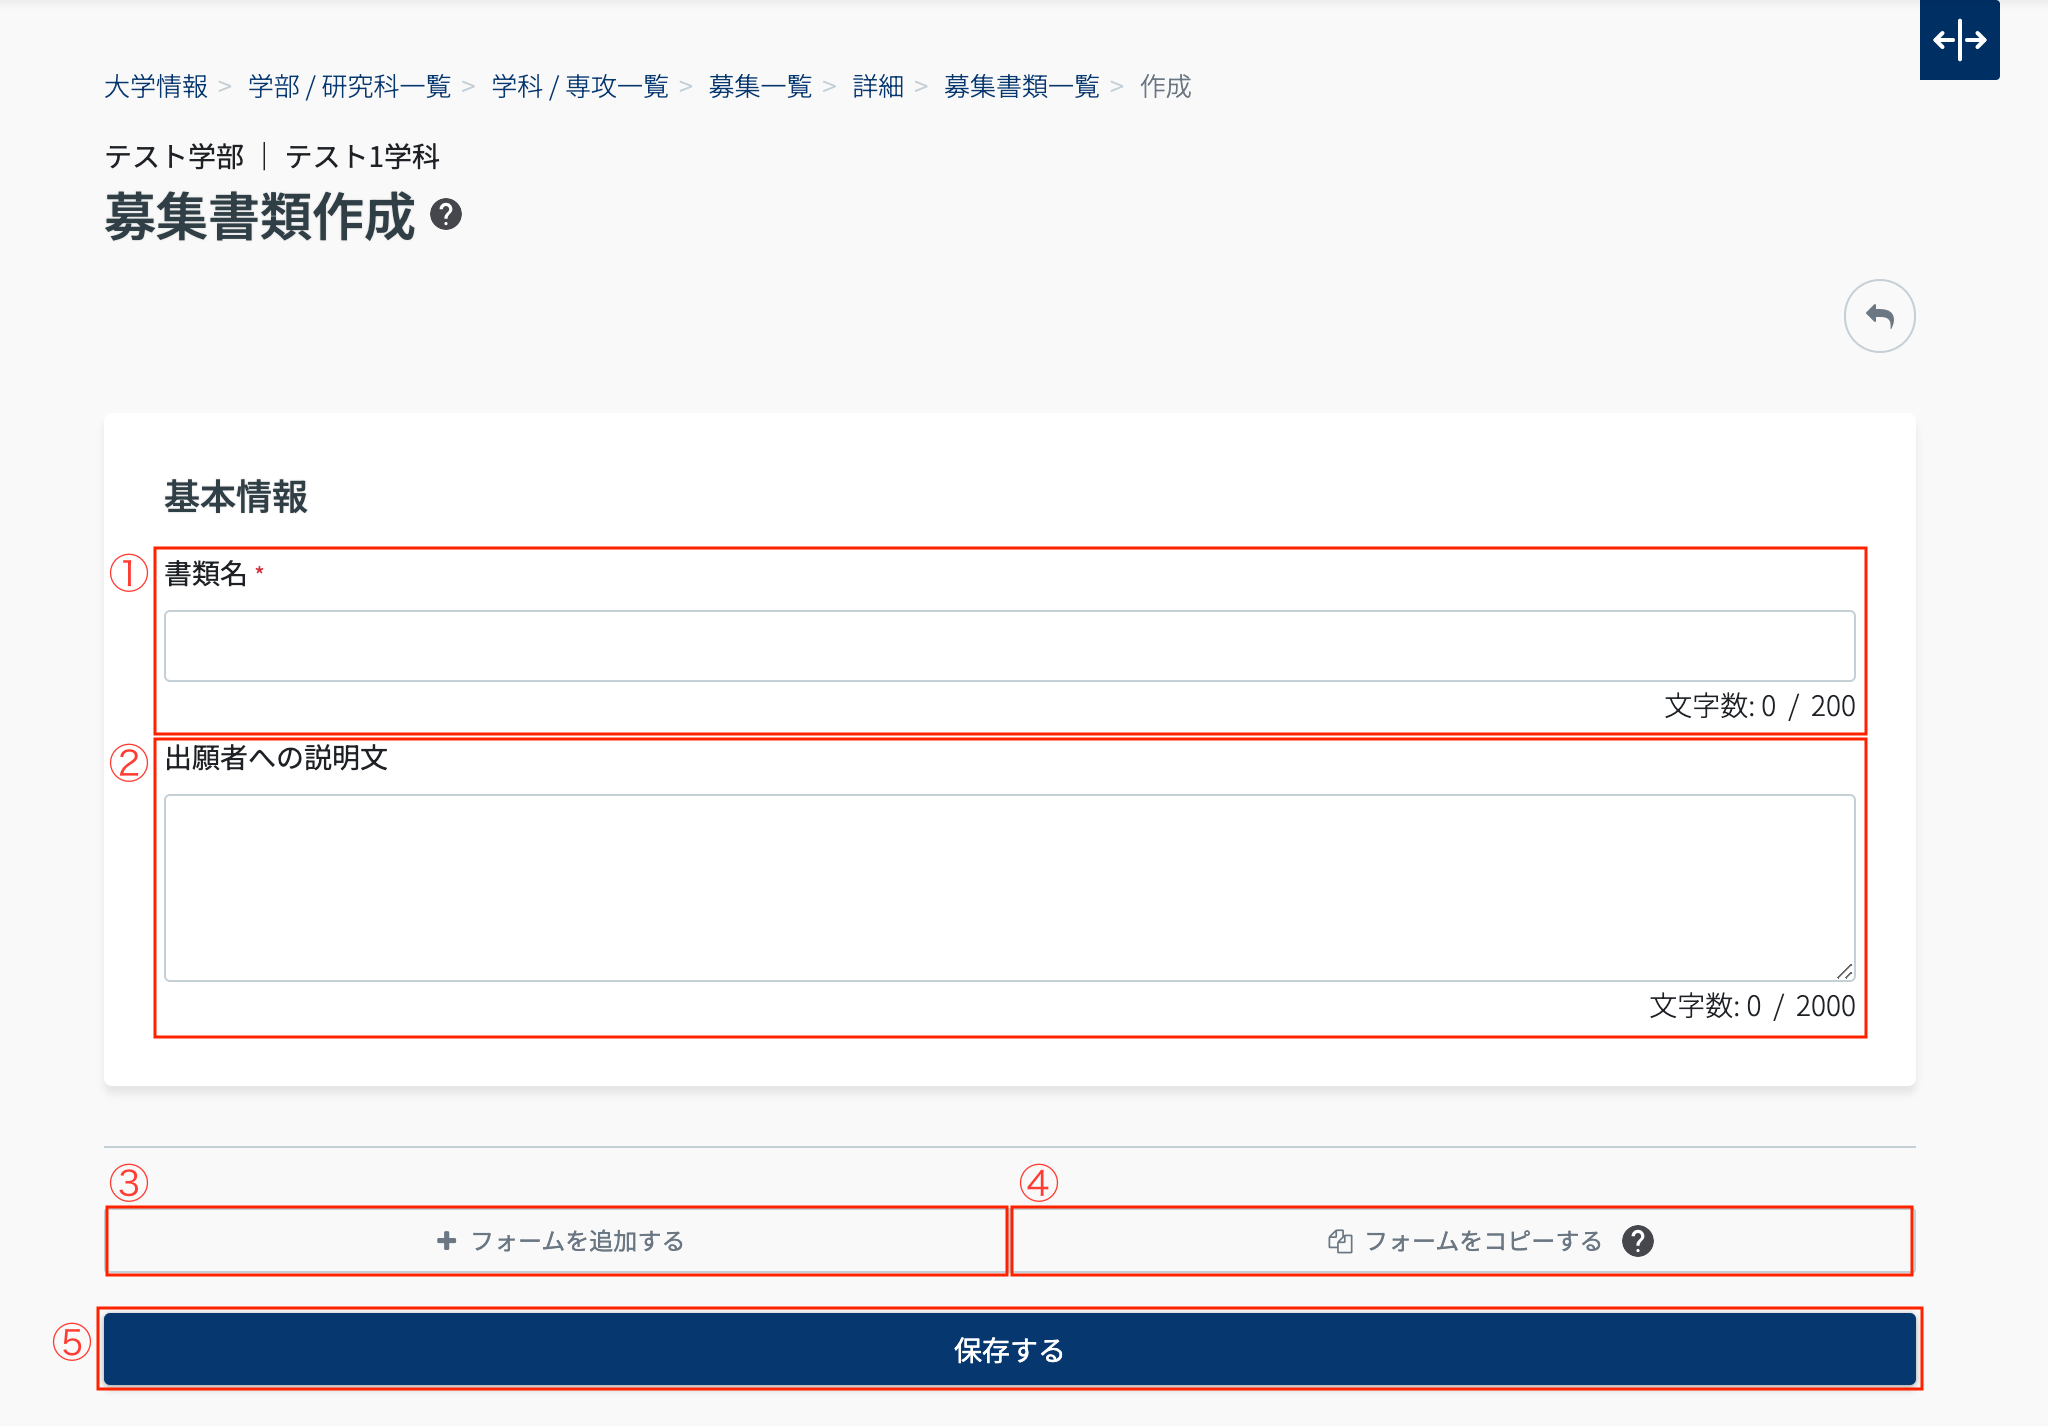The width and height of the screenshot is (2048, 1426).
Task: Click the 保存する button
Action: point(1009,1350)
